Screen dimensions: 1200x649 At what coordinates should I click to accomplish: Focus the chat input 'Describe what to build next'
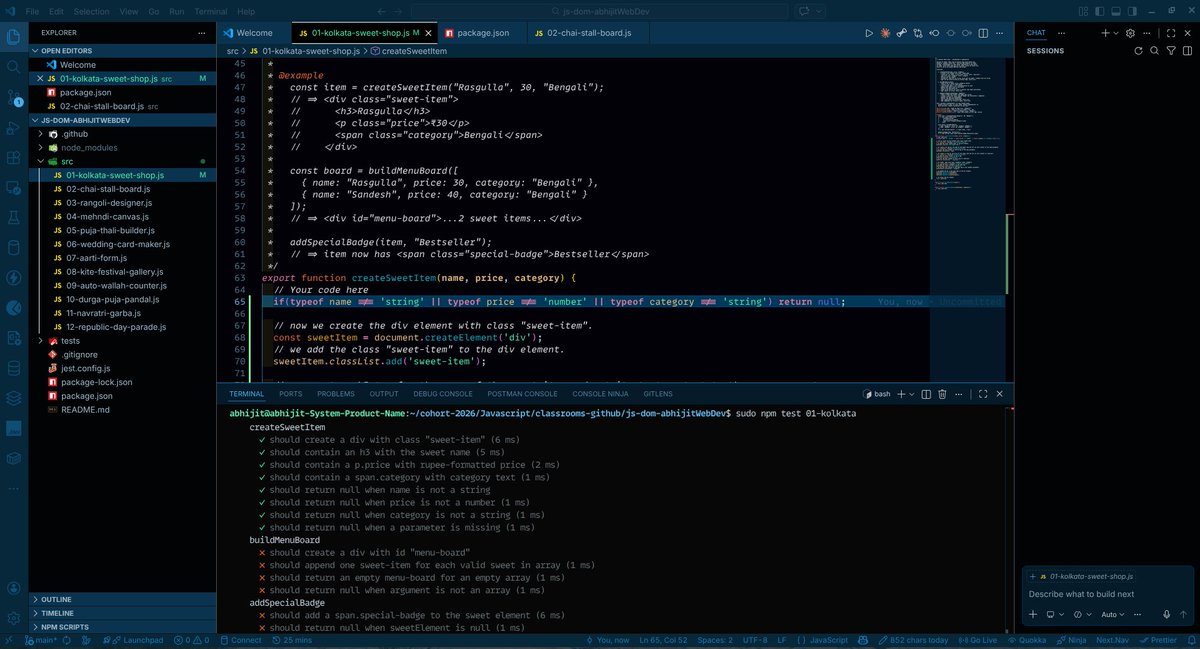click(x=1081, y=594)
